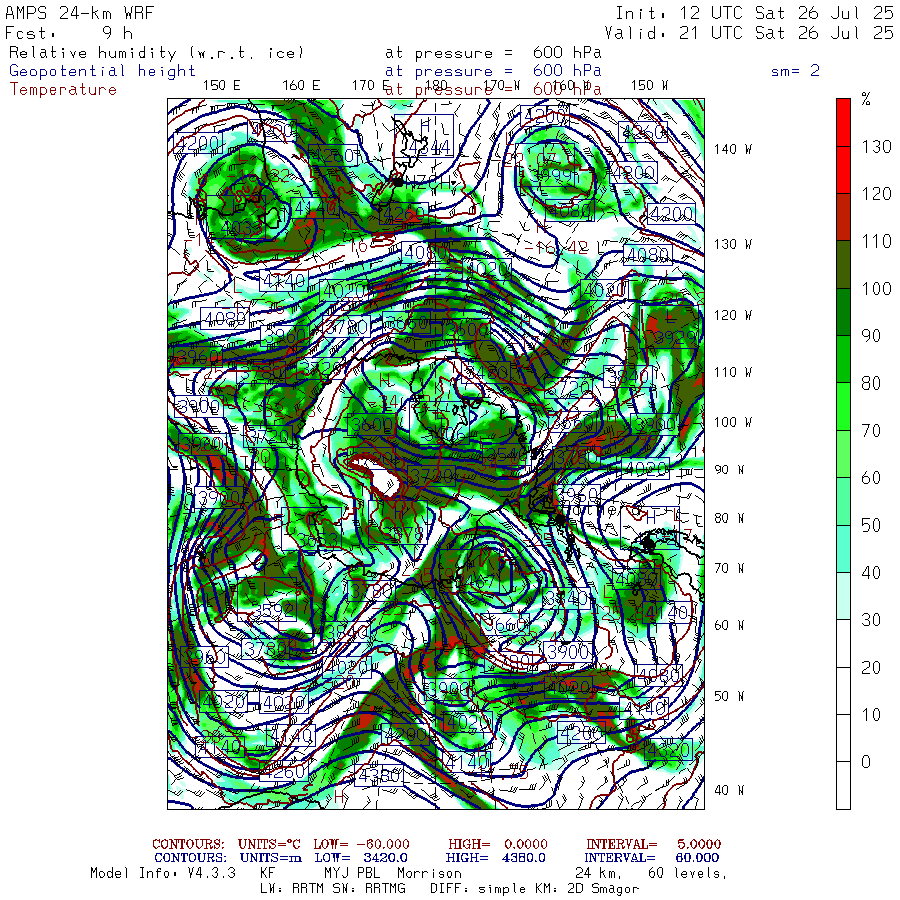Select the dark green color bar segment between 90 and 100

coord(843,312)
